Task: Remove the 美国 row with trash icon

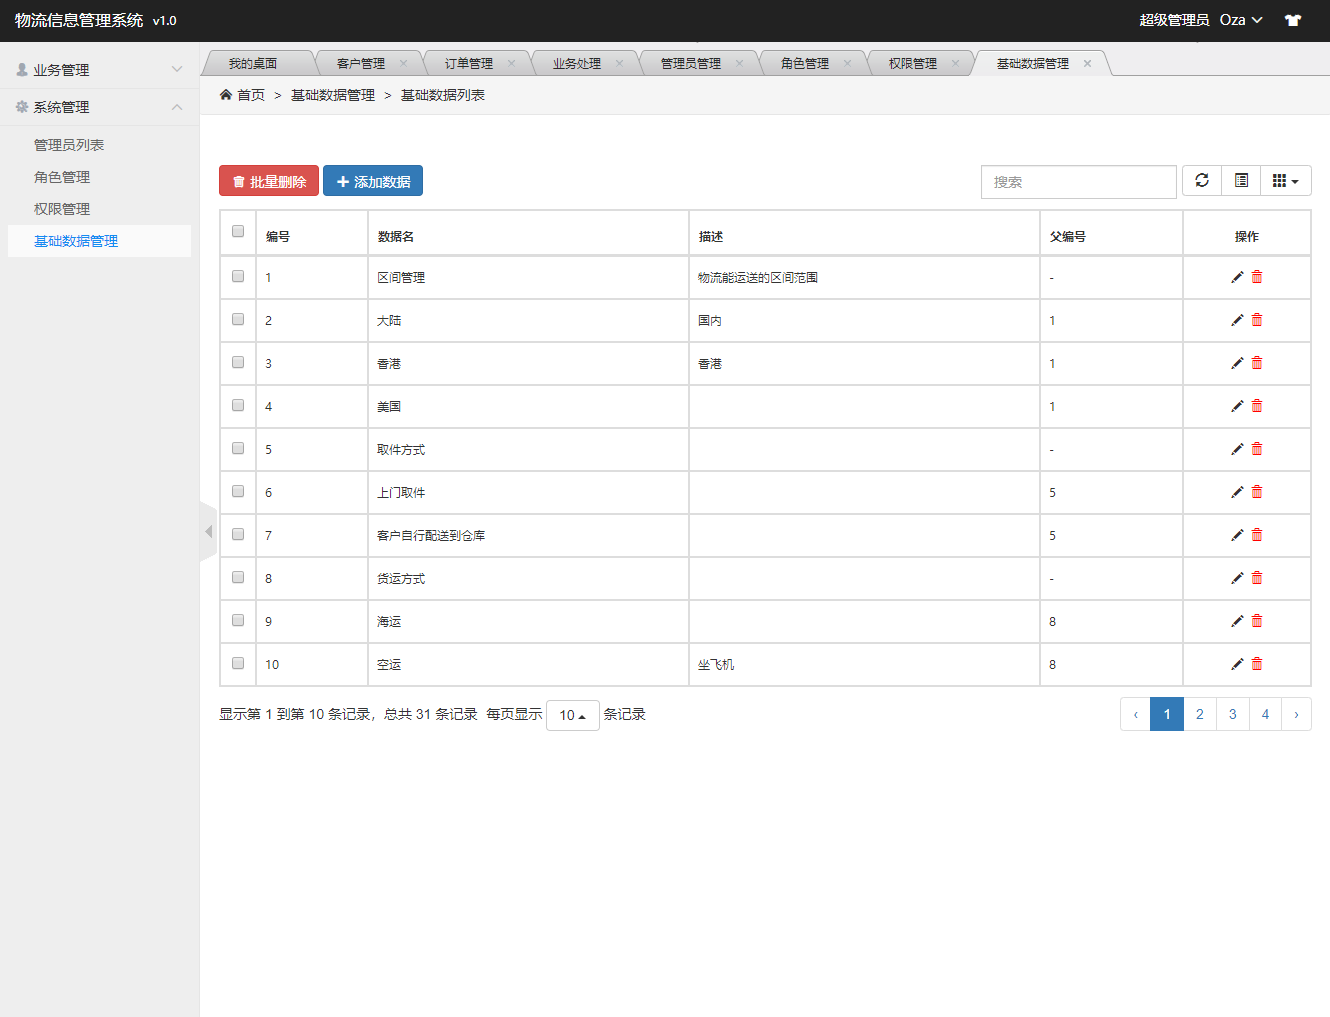Action: point(1257,406)
